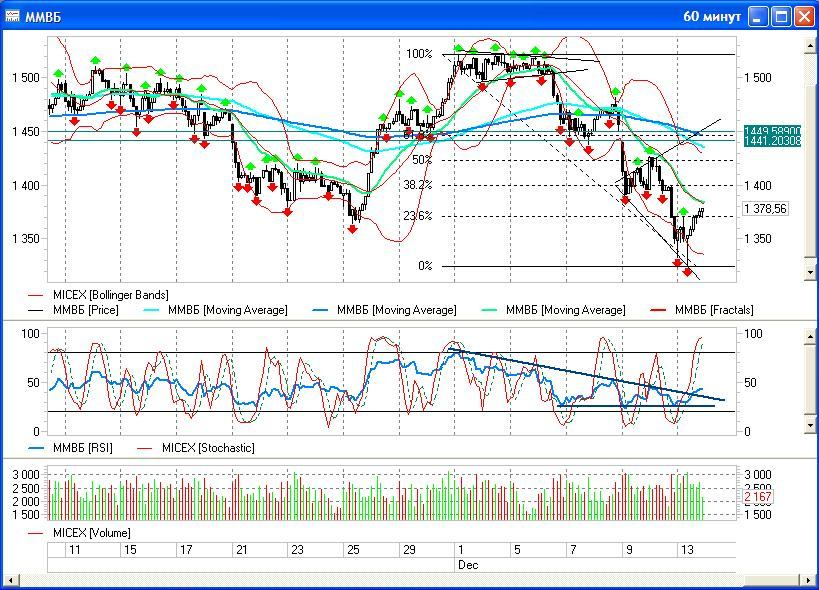Image resolution: width=819 pixels, height=590 pixels.
Task: Click the current price label 1 378,56
Action: [765, 209]
